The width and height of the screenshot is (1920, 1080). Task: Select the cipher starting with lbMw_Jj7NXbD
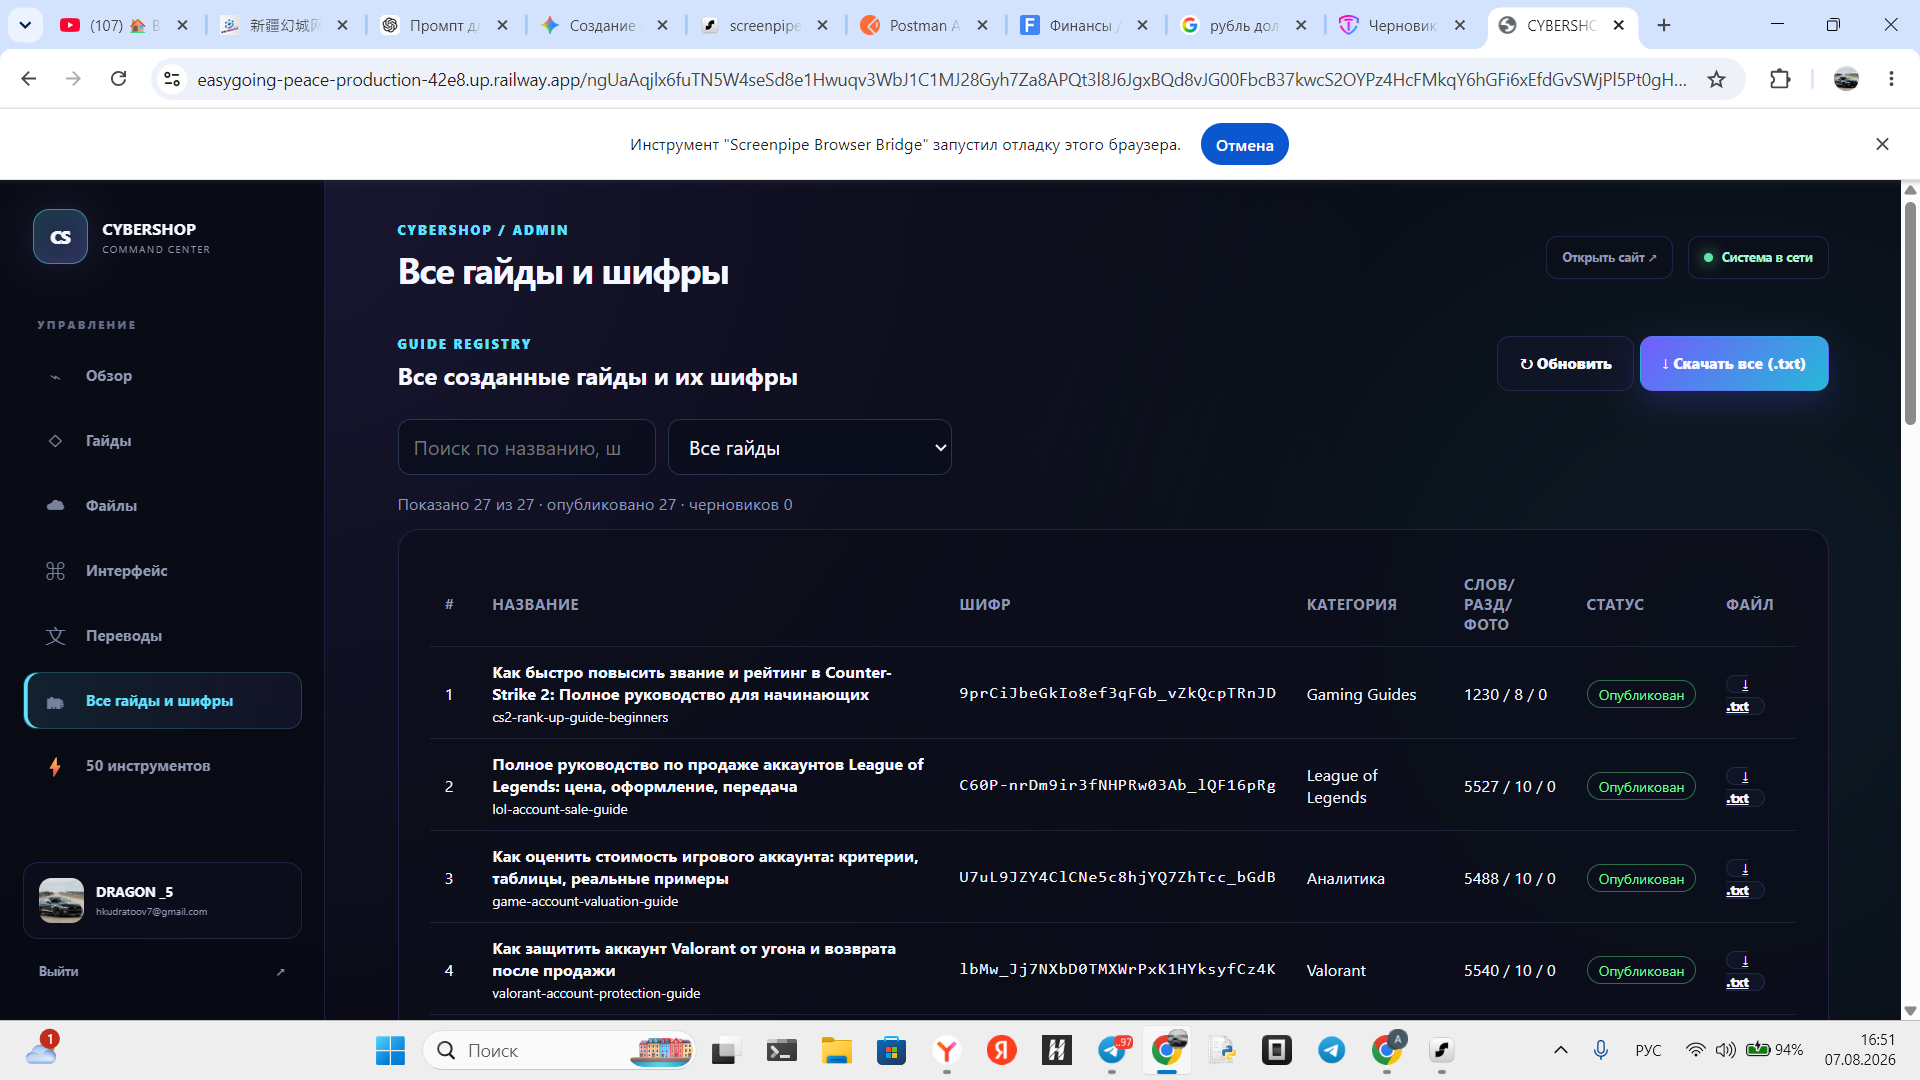click(1117, 970)
